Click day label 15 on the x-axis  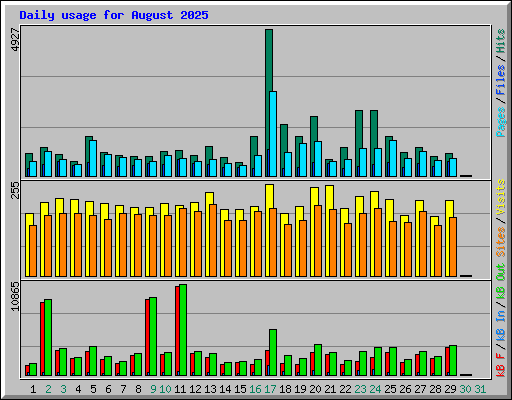pos(240,389)
